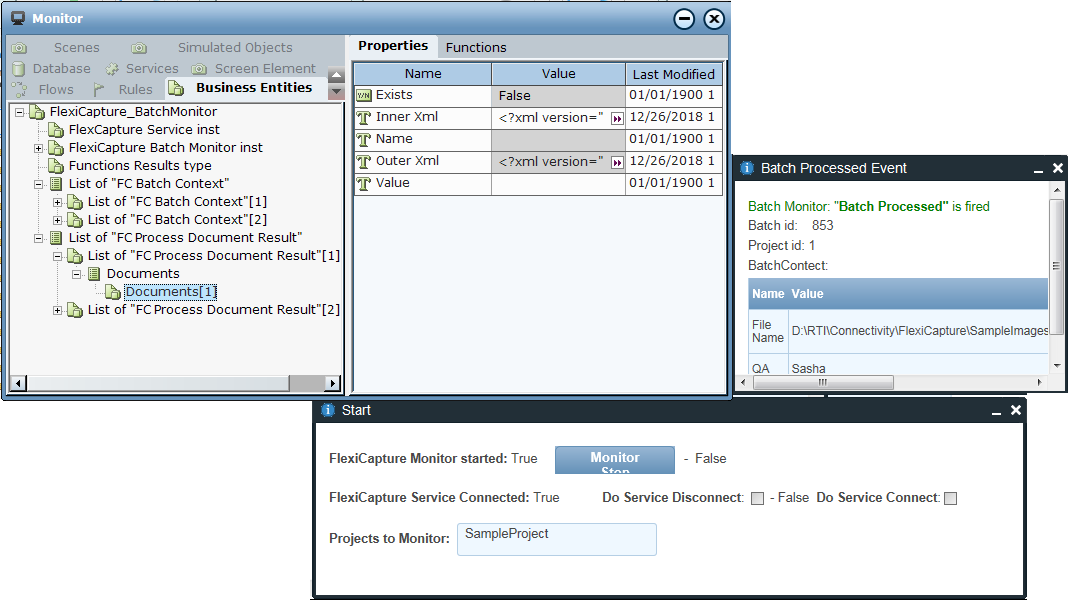Collapse the List of "FC Process Document Result" node
Image resolution: width=1068 pixels, height=600 pixels.
[39, 238]
